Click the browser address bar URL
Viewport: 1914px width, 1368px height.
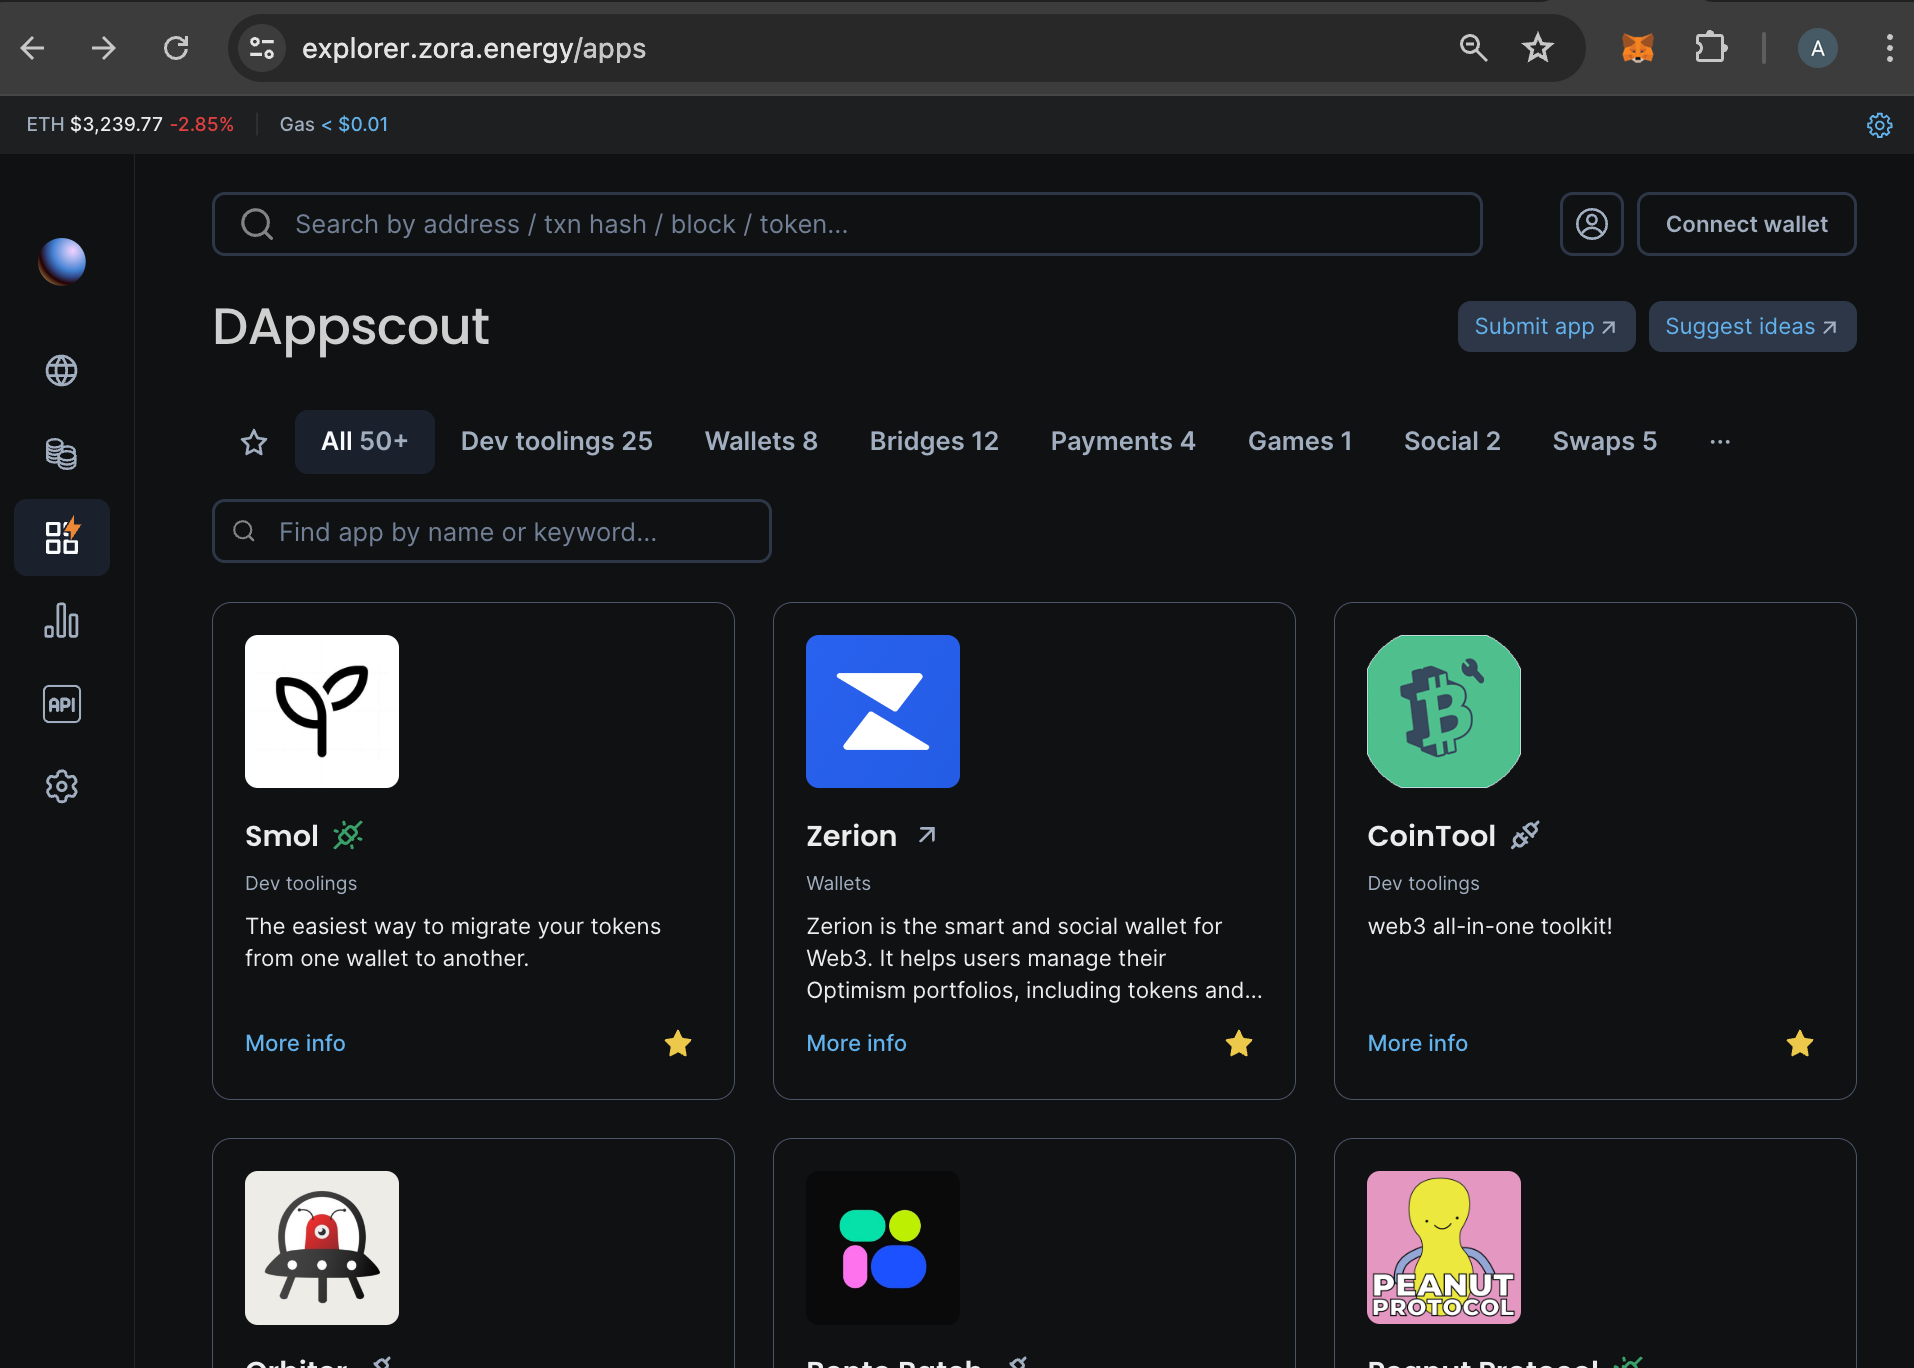click(x=474, y=48)
